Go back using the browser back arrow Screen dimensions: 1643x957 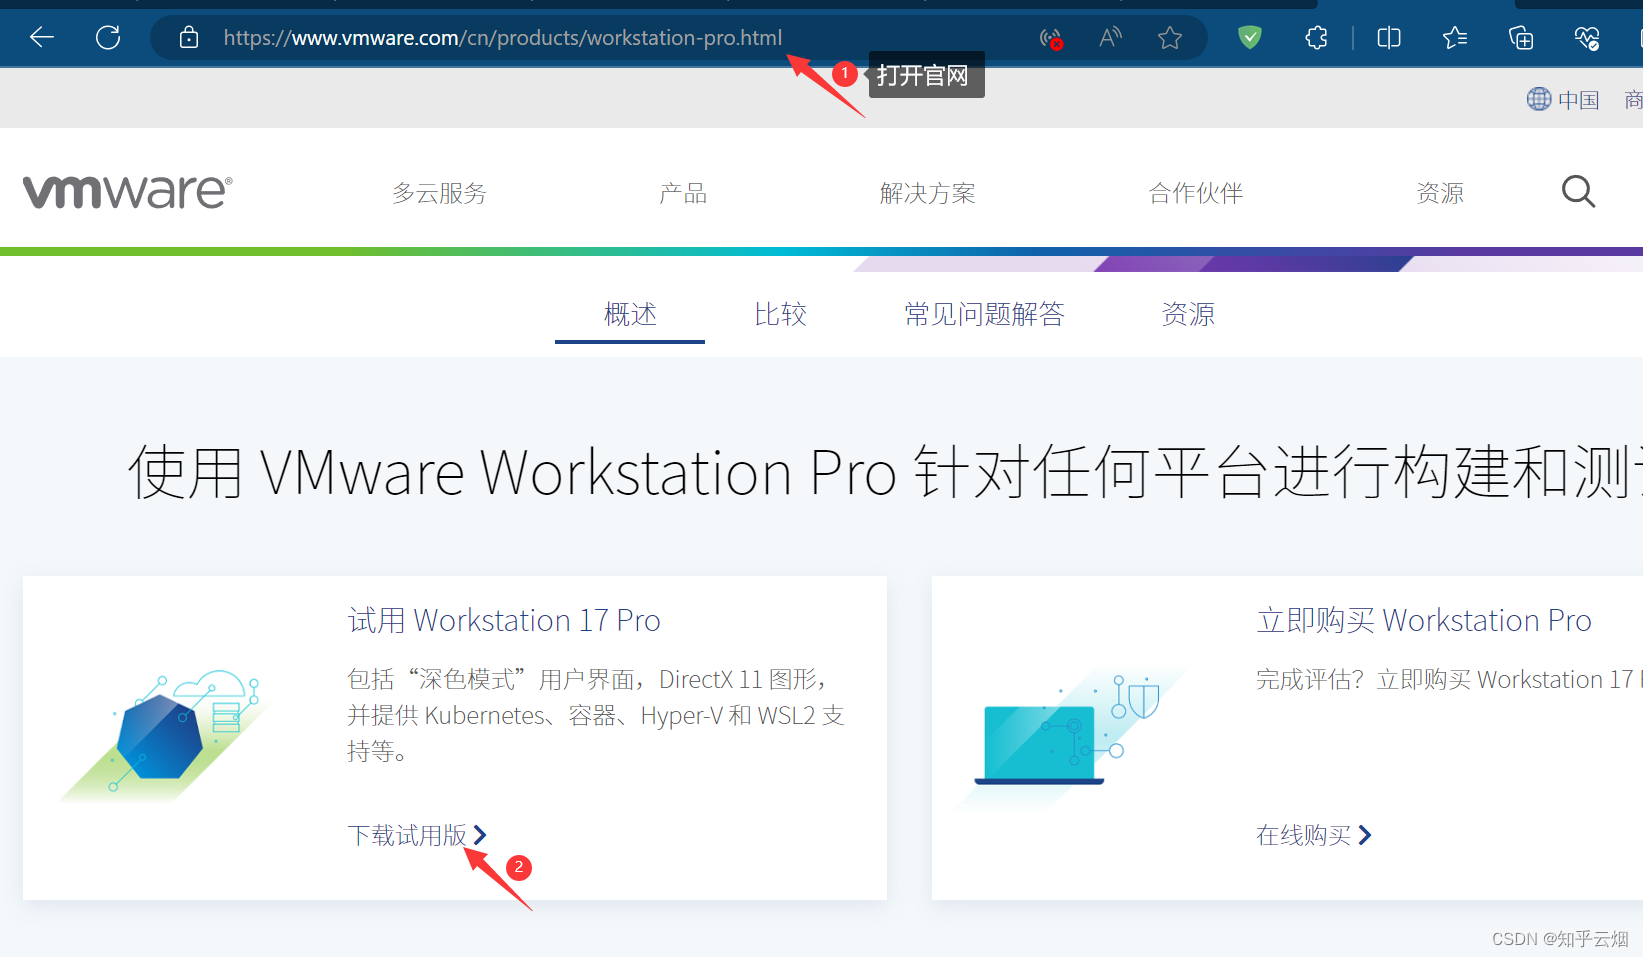coord(42,38)
